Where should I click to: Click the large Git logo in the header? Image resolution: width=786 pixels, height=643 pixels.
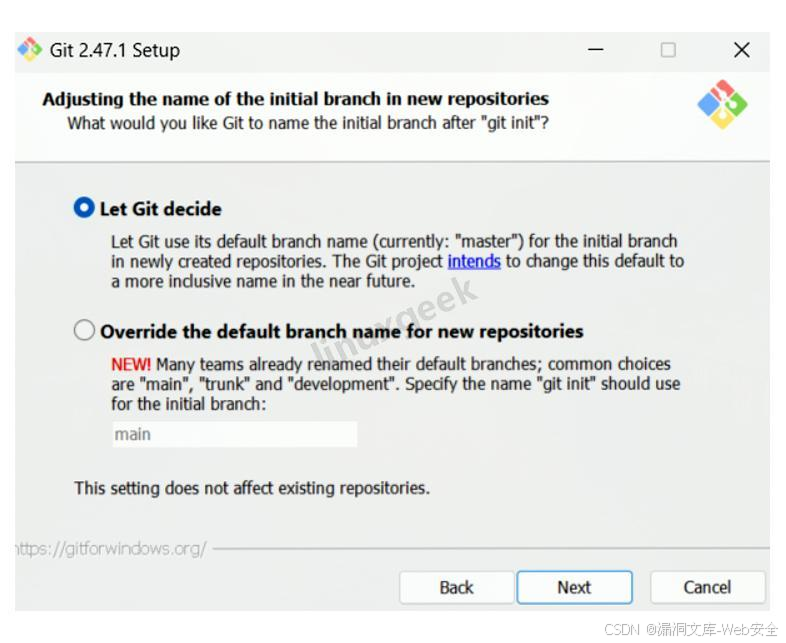point(722,104)
